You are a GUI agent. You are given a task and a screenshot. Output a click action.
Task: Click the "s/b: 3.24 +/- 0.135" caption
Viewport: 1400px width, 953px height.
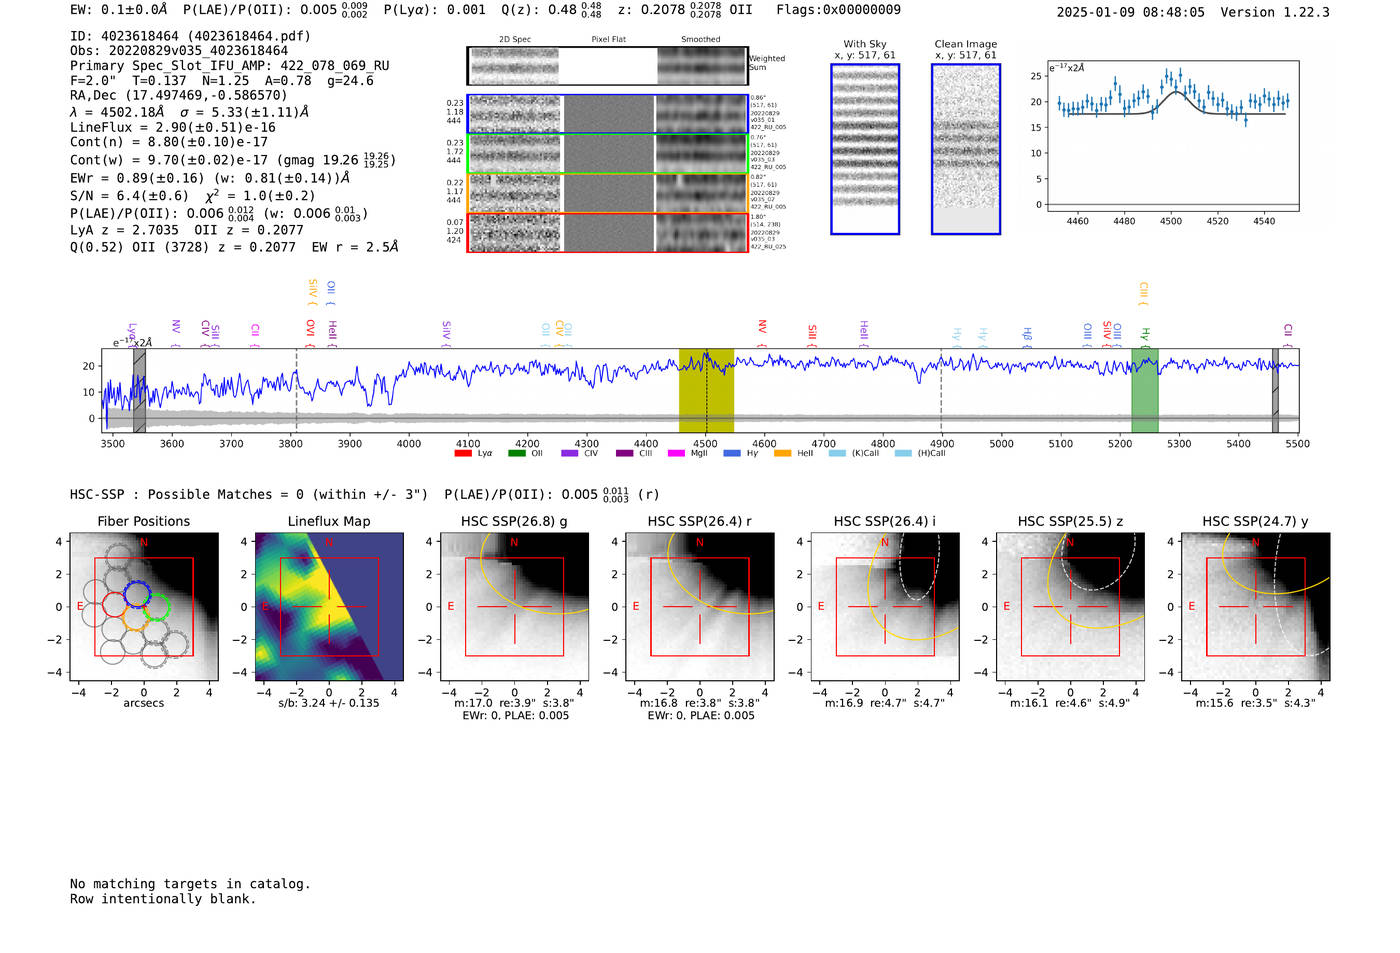coord(329,703)
